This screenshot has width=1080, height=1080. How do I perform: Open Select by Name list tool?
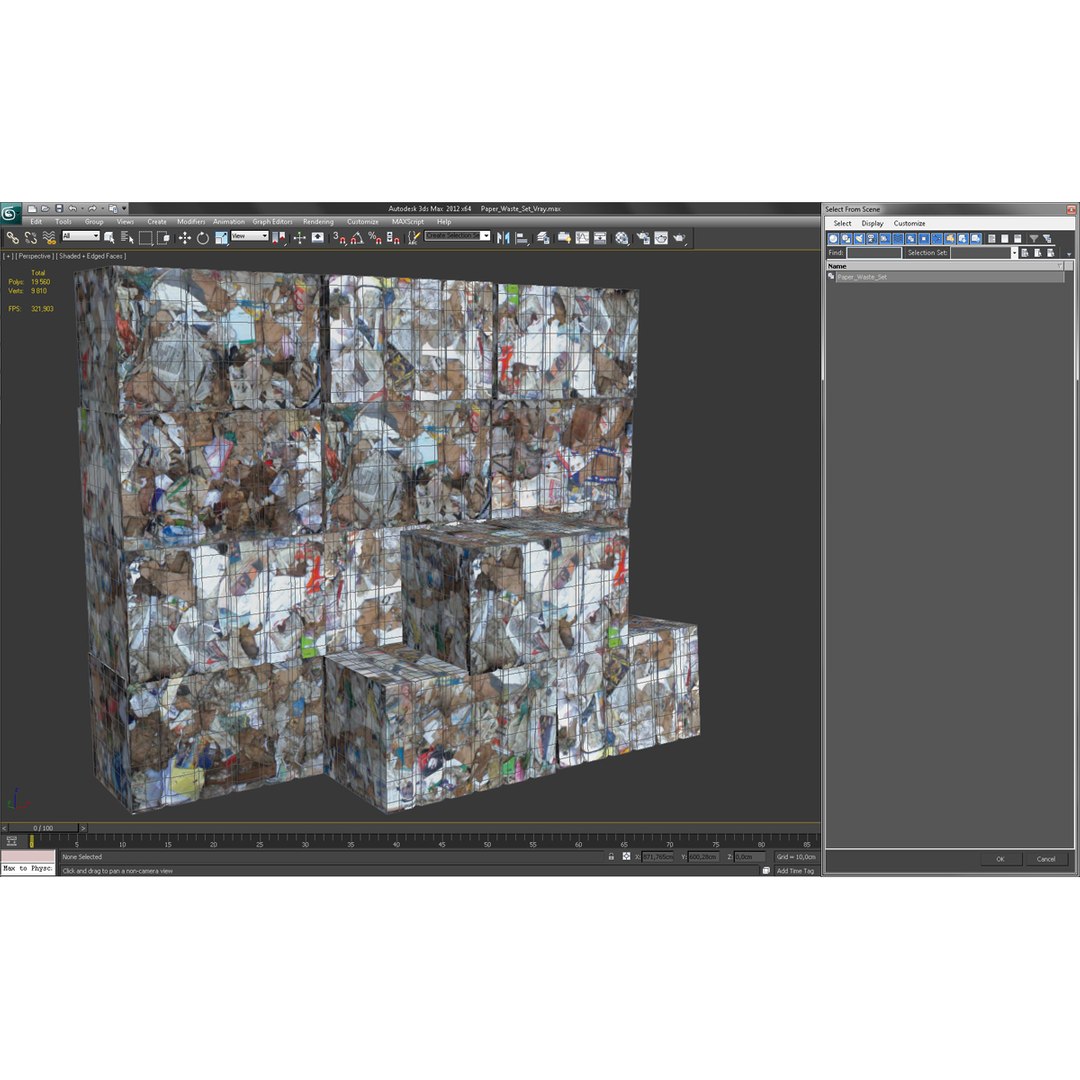127,238
